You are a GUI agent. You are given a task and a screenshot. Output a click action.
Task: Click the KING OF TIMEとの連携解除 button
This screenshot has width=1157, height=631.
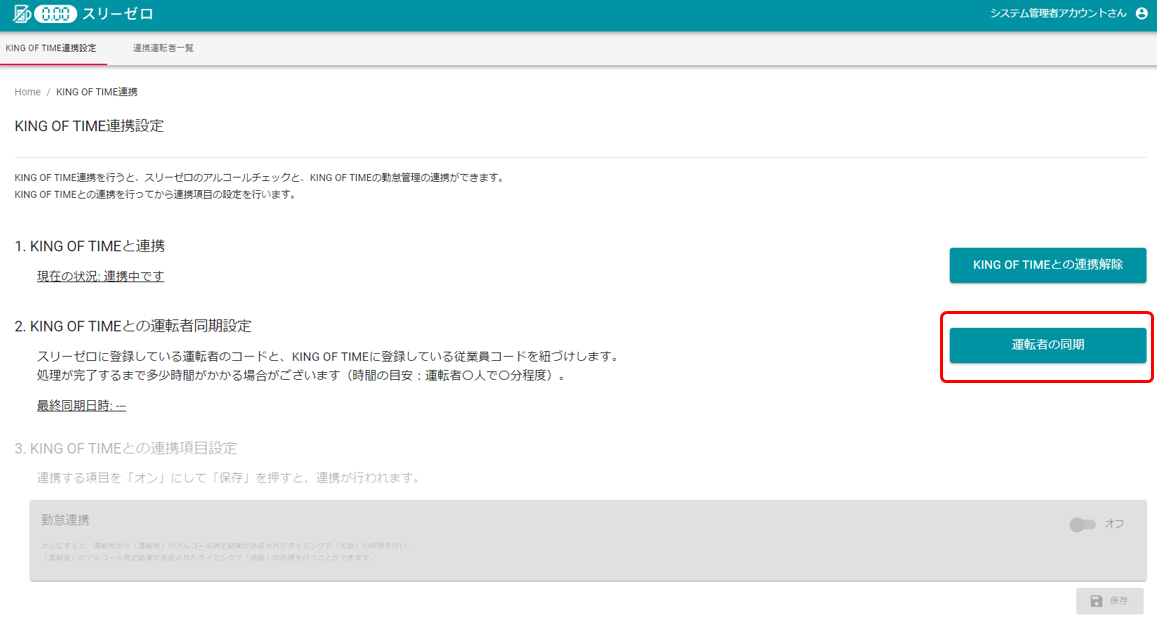point(1048,265)
